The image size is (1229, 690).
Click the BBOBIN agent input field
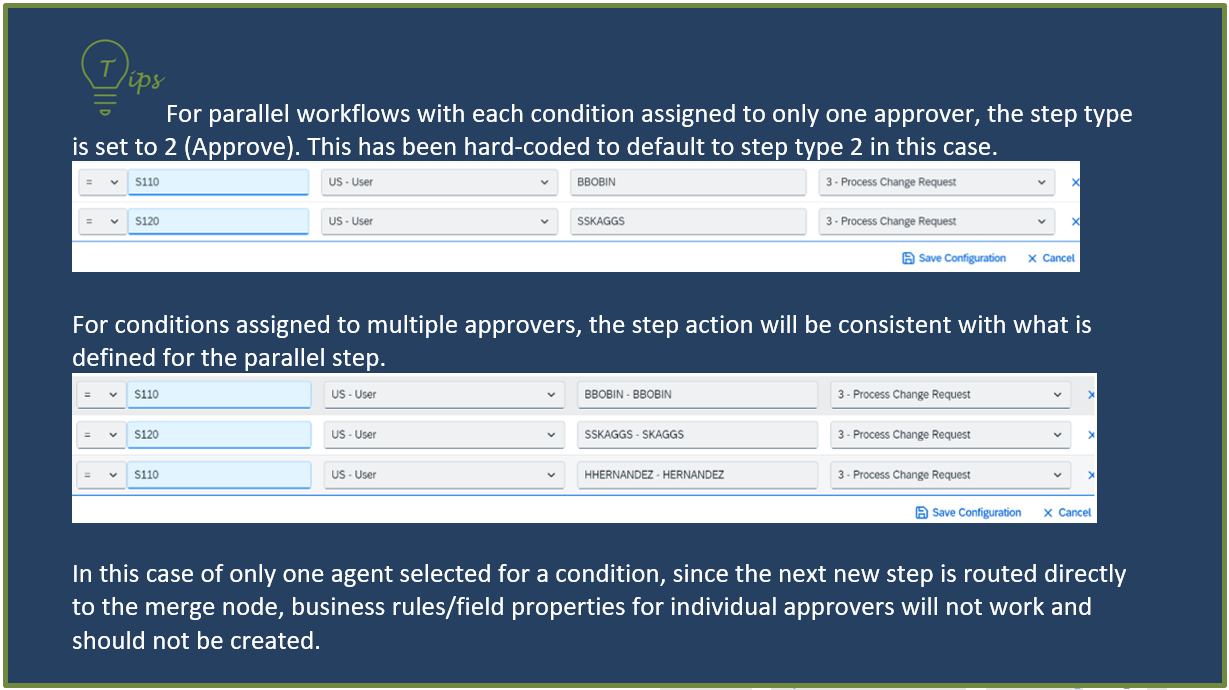tap(687, 182)
